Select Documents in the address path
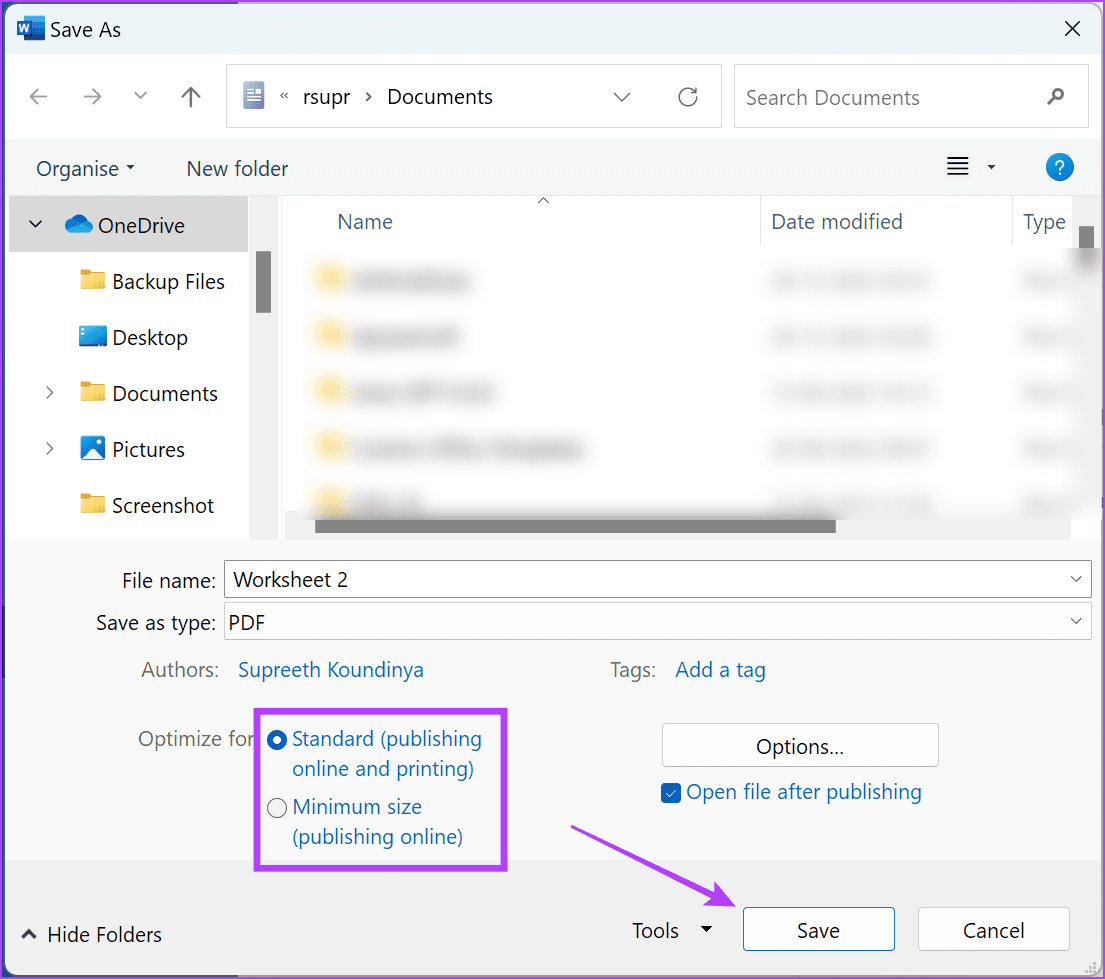 tap(440, 97)
